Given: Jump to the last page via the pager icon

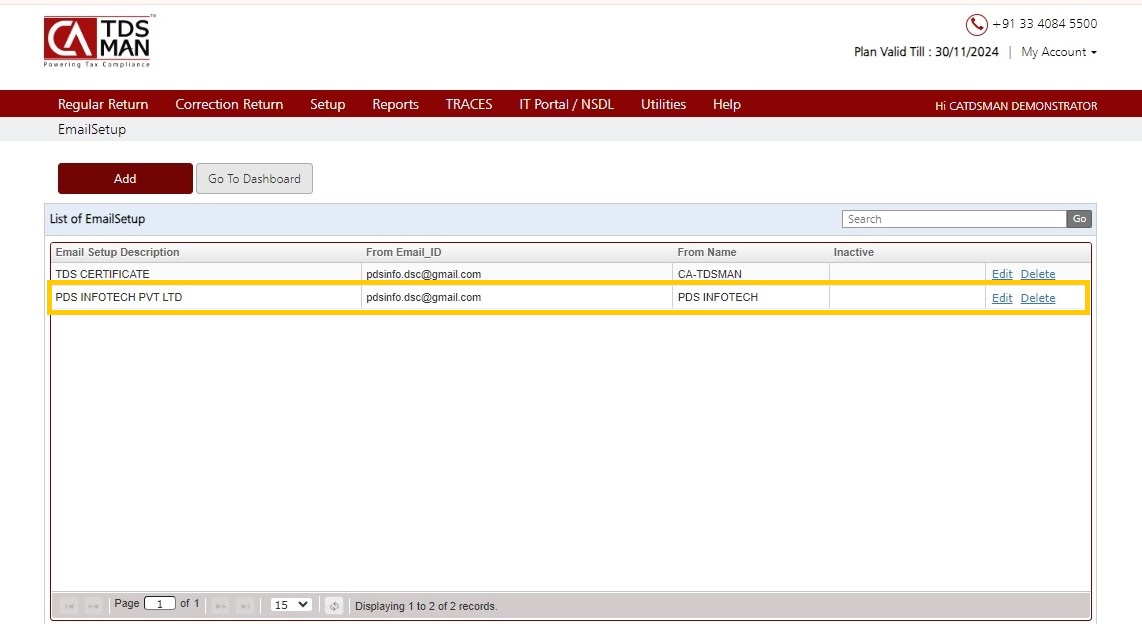Looking at the screenshot, I should coord(245,606).
